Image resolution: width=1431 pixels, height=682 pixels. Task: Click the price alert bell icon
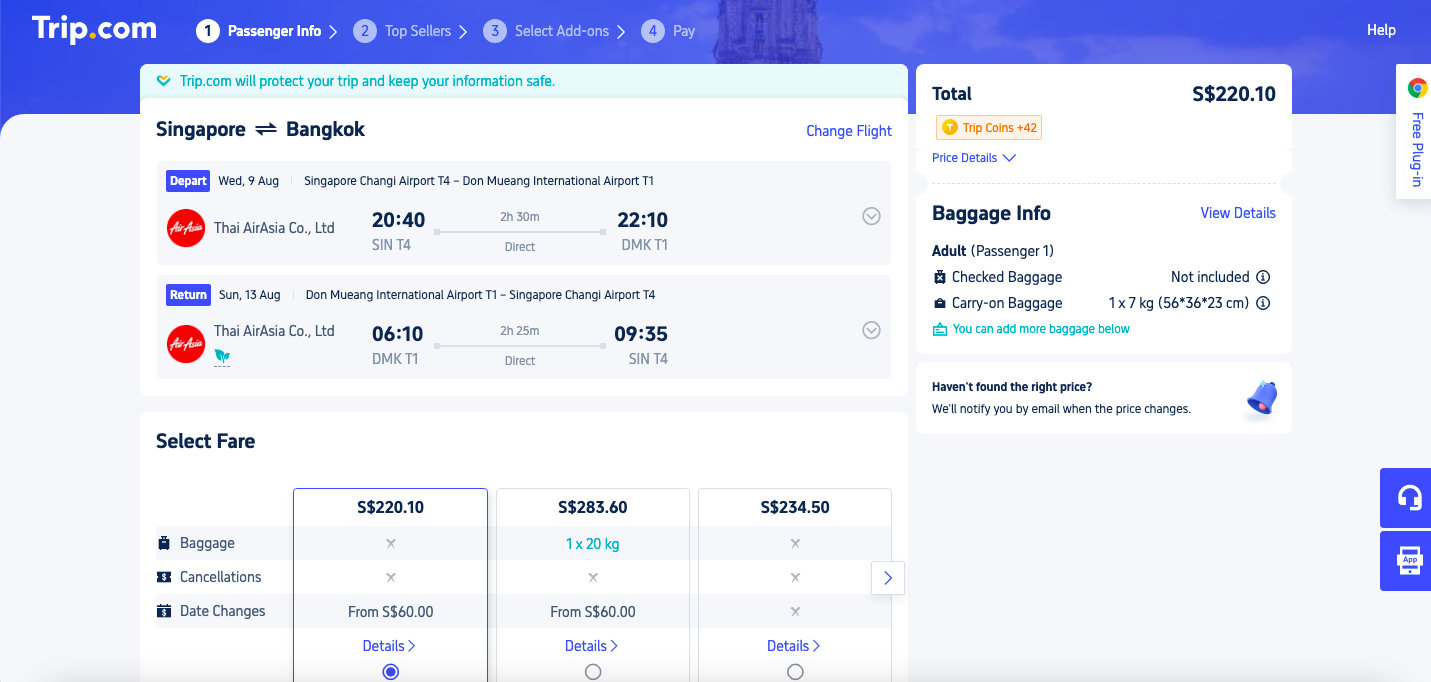(x=1261, y=398)
